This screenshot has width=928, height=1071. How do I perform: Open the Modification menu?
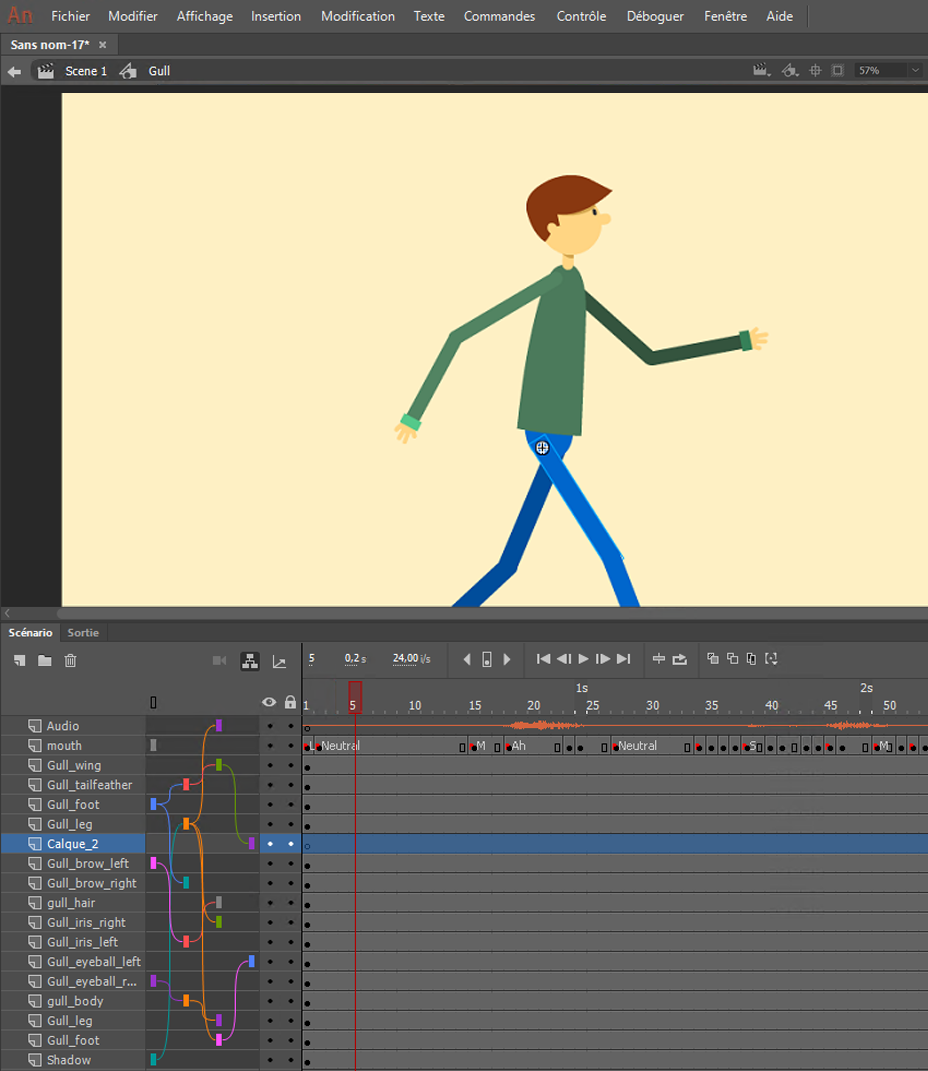[x=357, y=16]
